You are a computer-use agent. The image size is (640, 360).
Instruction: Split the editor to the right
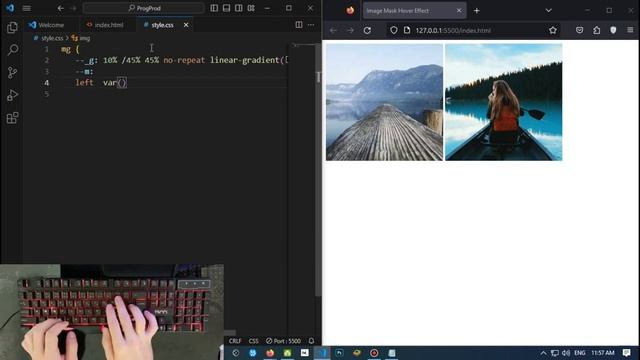299,25
